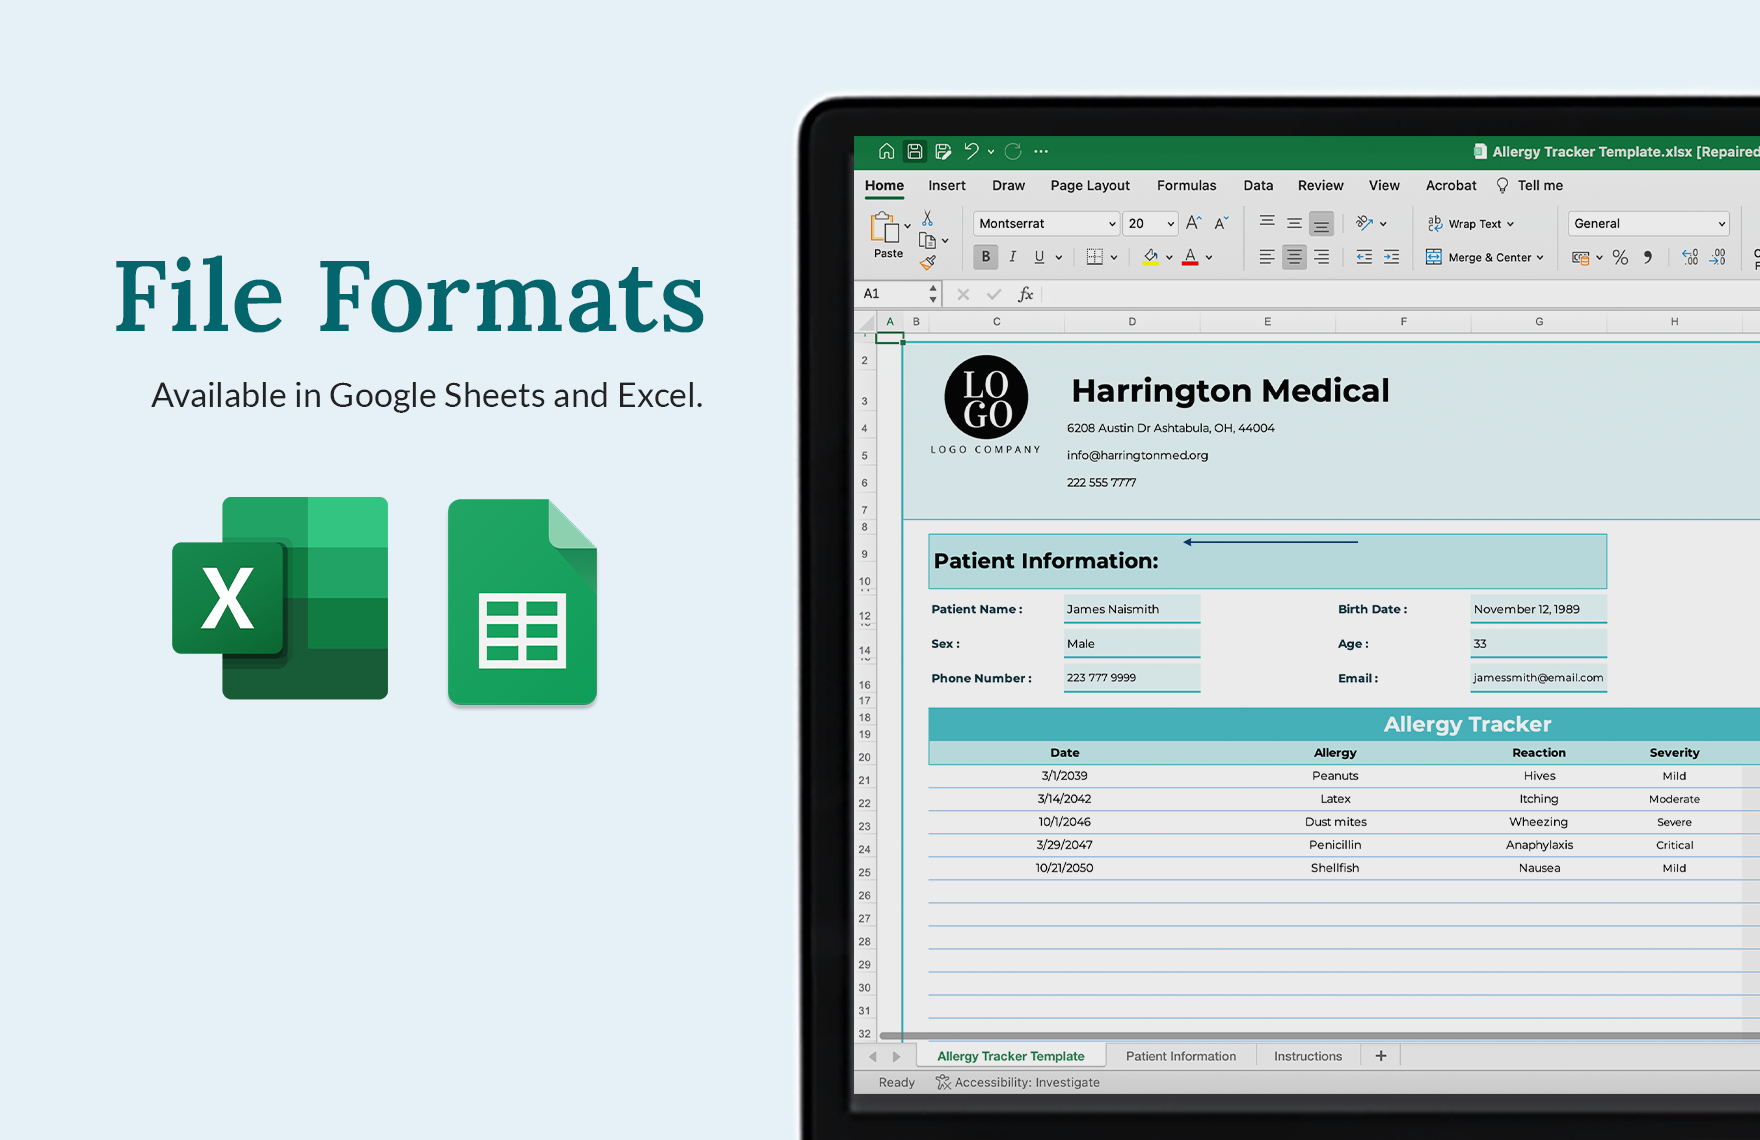This screenshot has height=1140, width=1760.
Task: Expand the fill color dropdown arrow
Action: tap(1168, 257)
